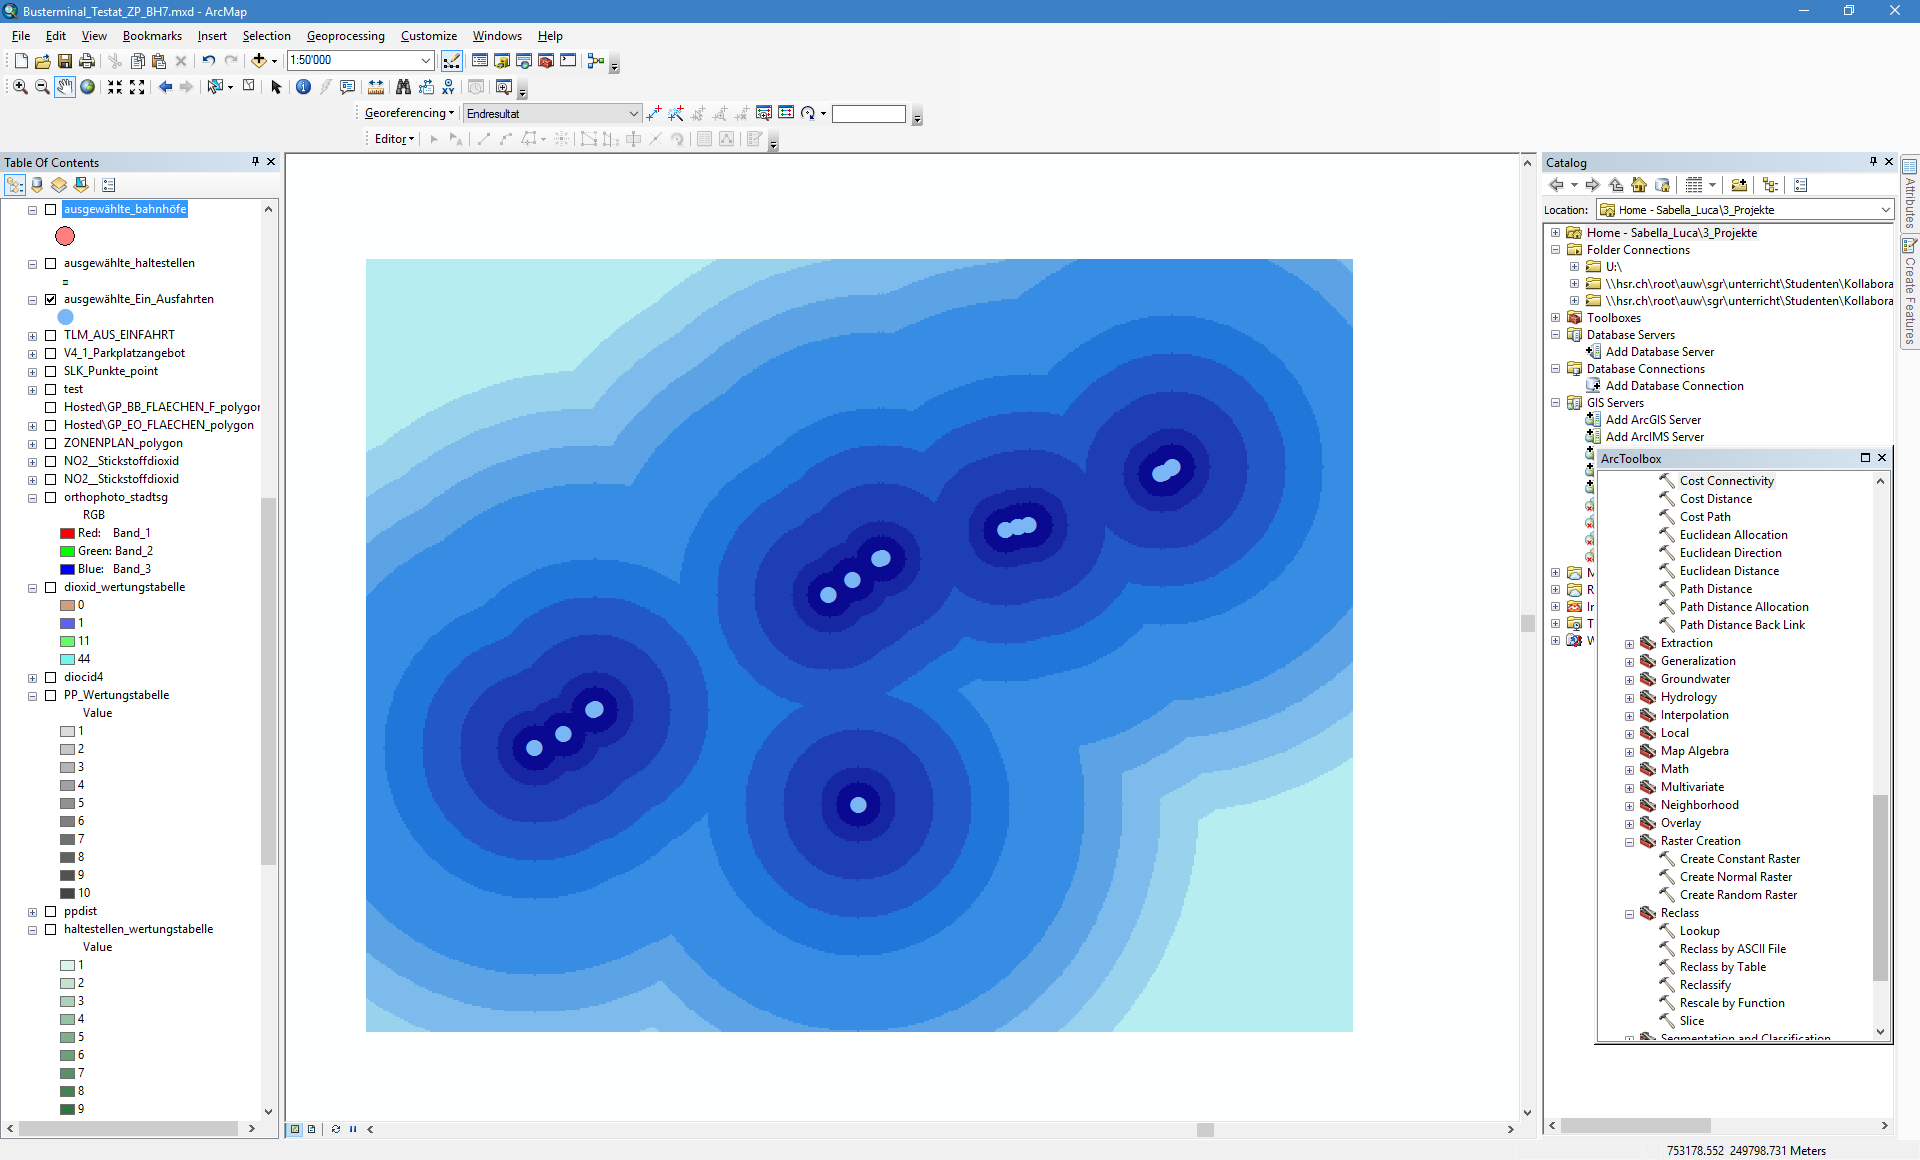Open the Bookmarks menu
Viewport: 1920px width, 1160px height.
[x=152, y=36]
